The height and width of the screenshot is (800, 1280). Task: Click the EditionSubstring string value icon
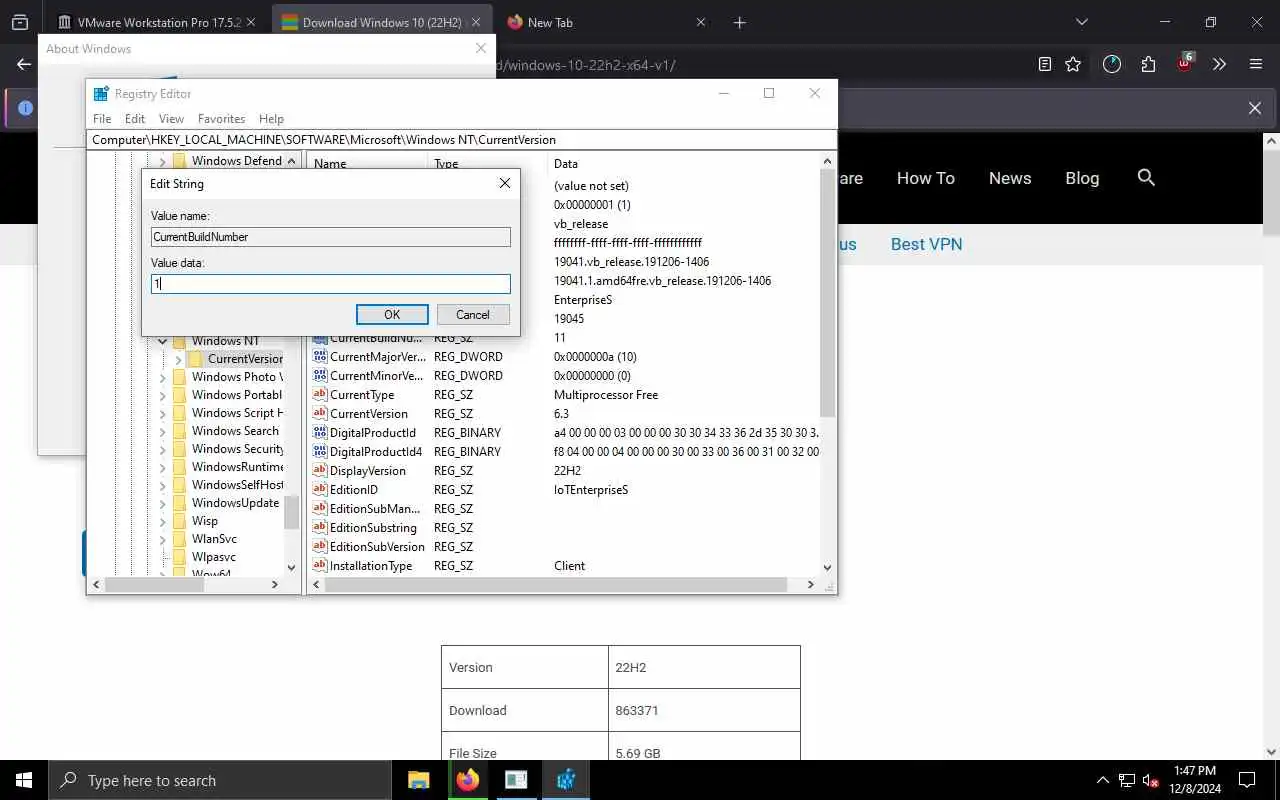pyautogui.click(x=320, y=527)
